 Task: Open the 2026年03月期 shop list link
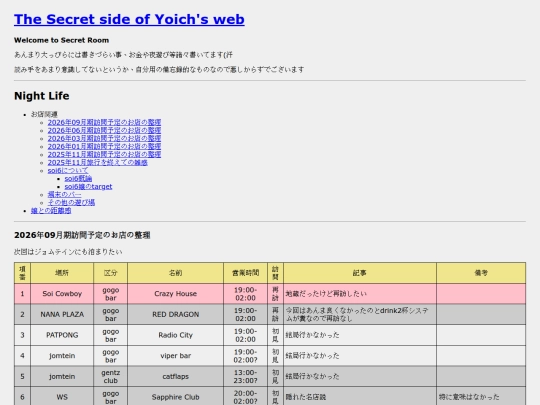(104, 138)
